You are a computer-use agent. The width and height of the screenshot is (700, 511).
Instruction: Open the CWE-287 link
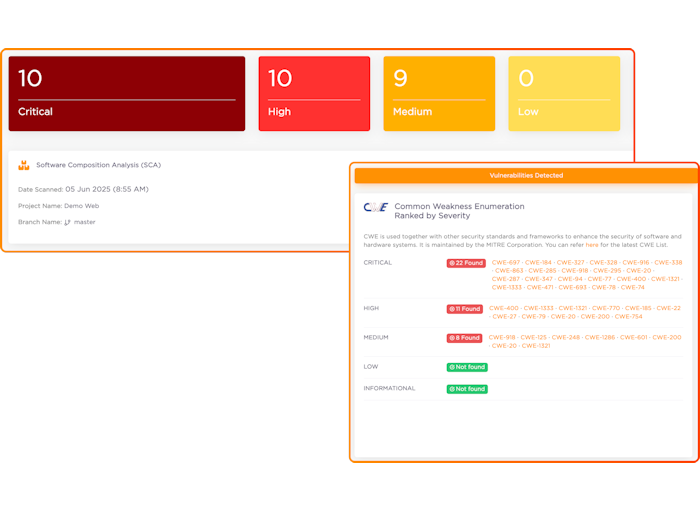506,279
